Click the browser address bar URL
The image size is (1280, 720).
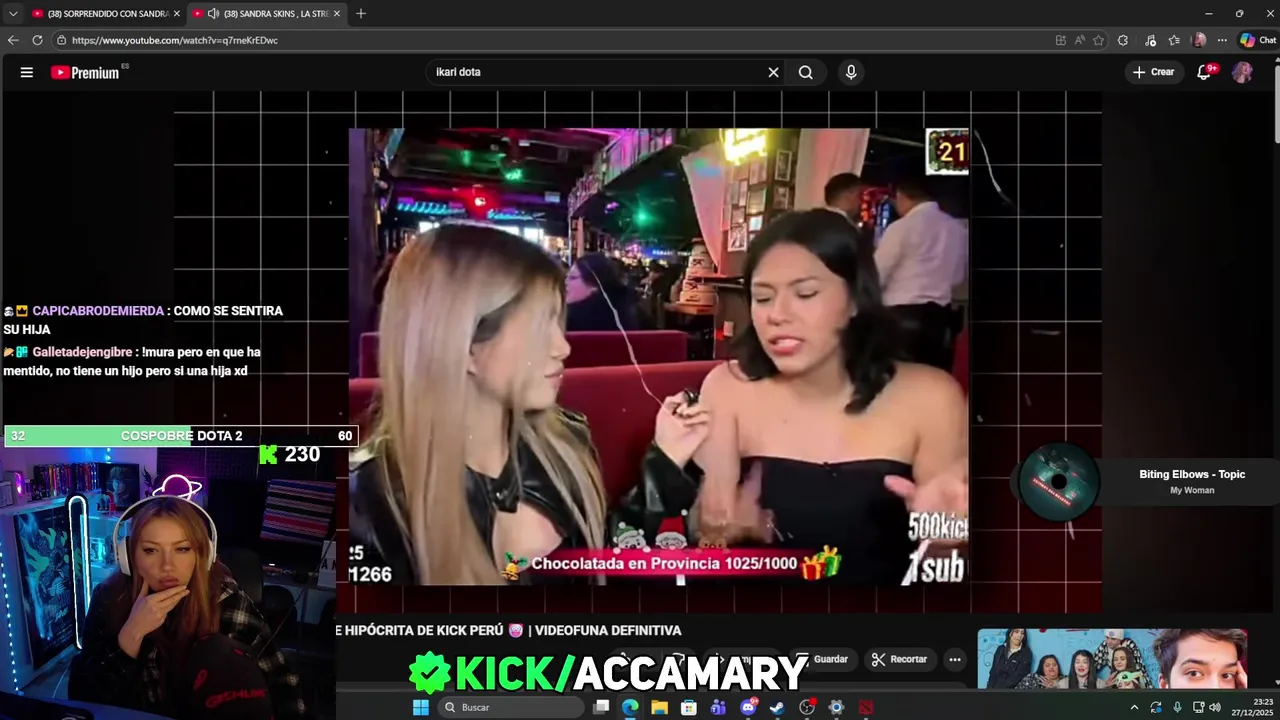tap(175, 40)
